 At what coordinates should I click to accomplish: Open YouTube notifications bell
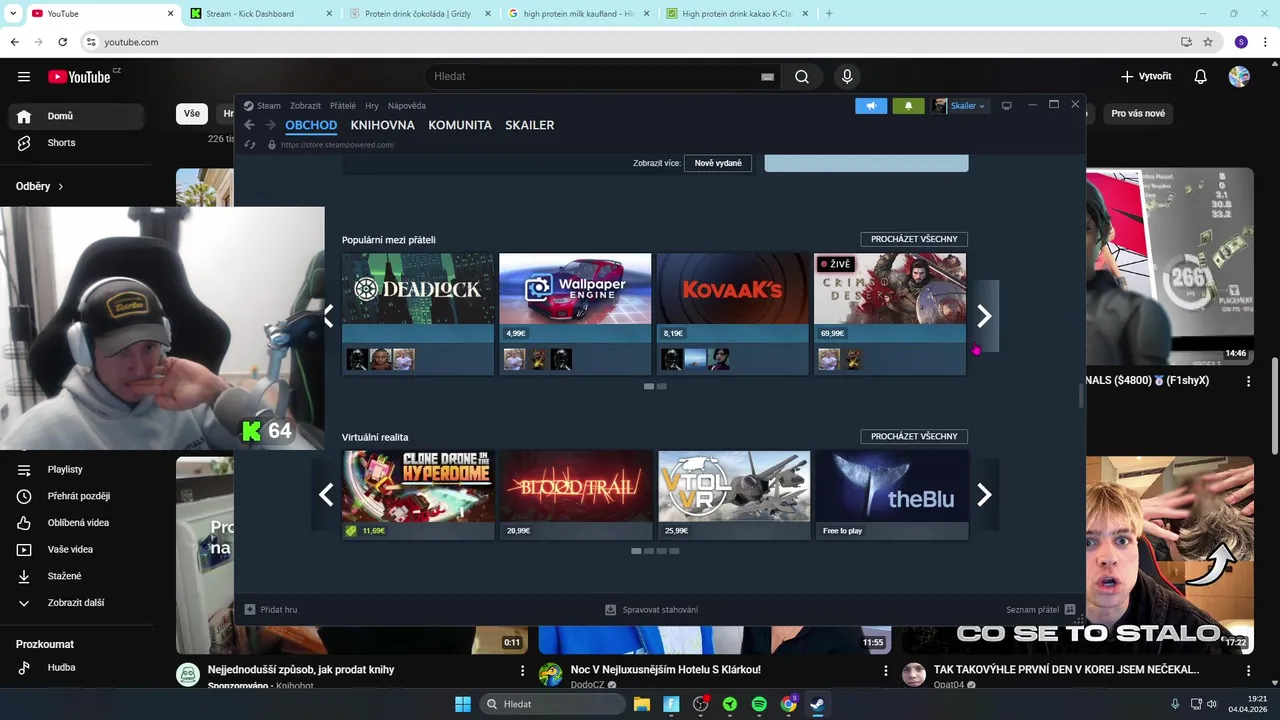click(x=1201, y=77)
